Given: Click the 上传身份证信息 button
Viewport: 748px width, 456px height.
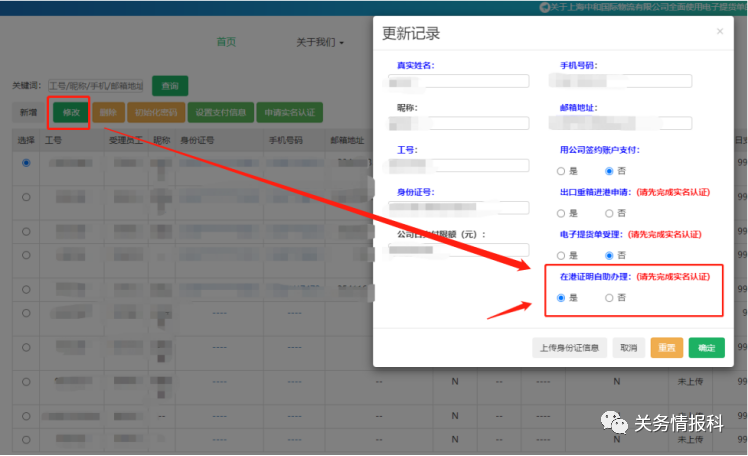Looking at the screenshot, I should click(x=569, y=348).
